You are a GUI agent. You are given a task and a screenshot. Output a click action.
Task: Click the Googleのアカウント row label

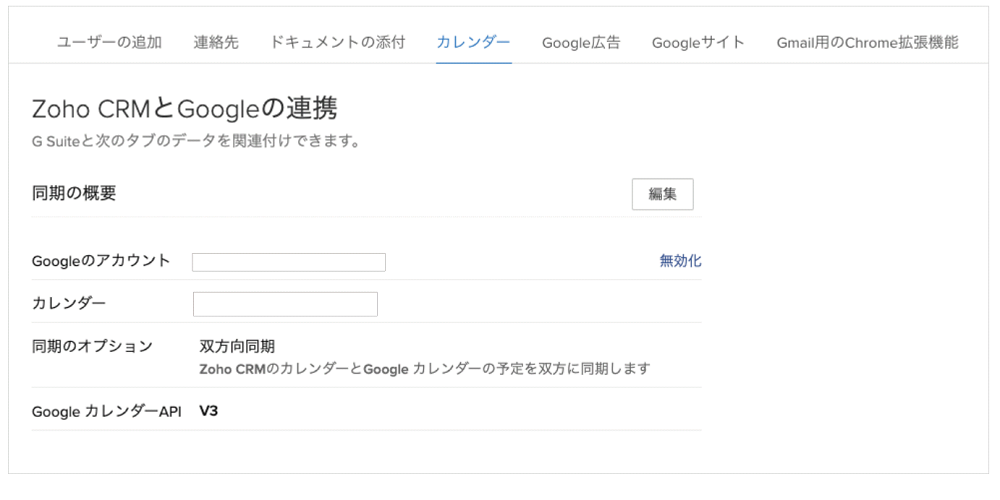click(x=101, y=260)
